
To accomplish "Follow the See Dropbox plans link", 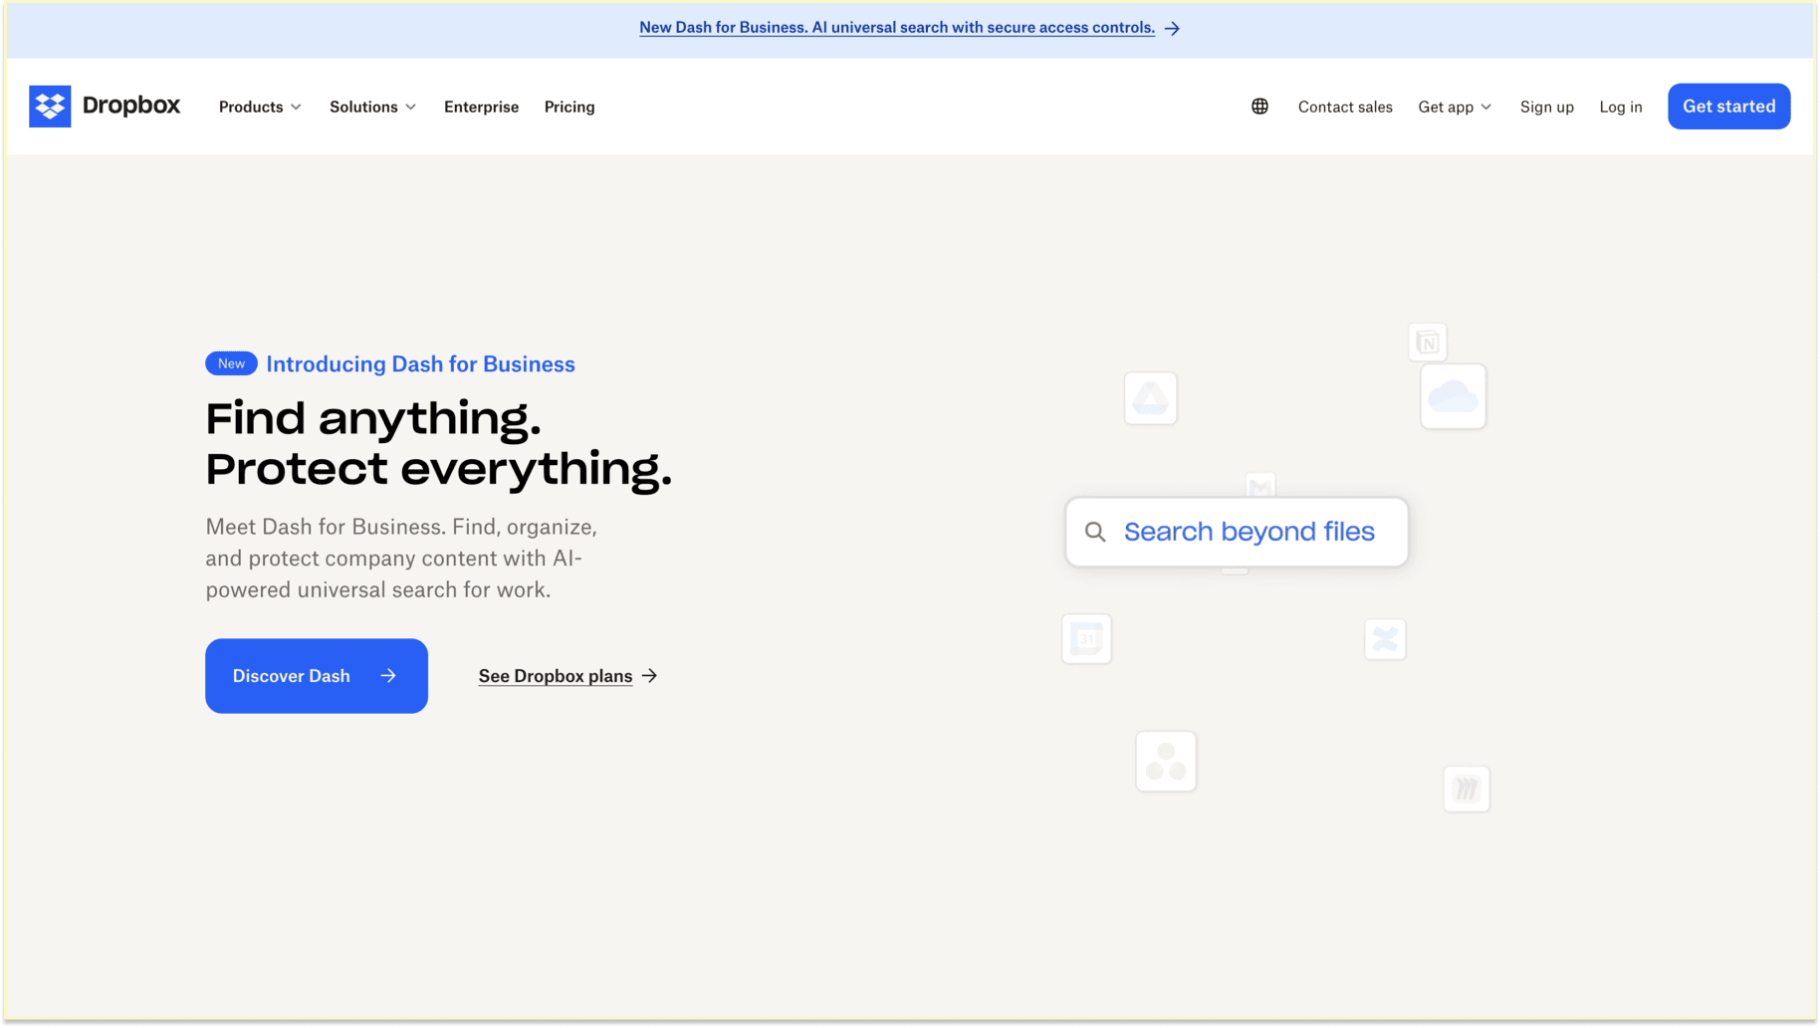I will click(x=555, y=676).
